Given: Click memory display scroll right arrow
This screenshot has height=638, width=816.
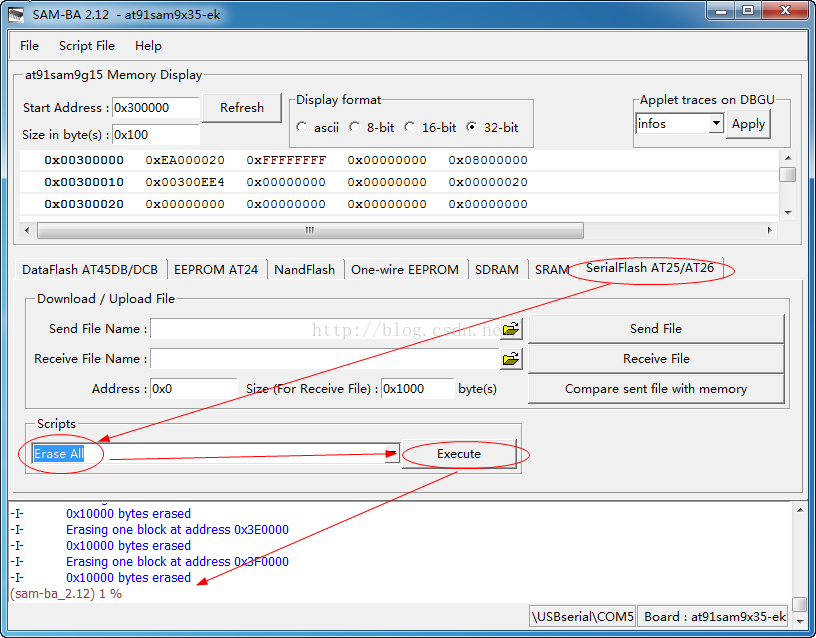Looking at the screenshot, I should (x=770, y=230).
